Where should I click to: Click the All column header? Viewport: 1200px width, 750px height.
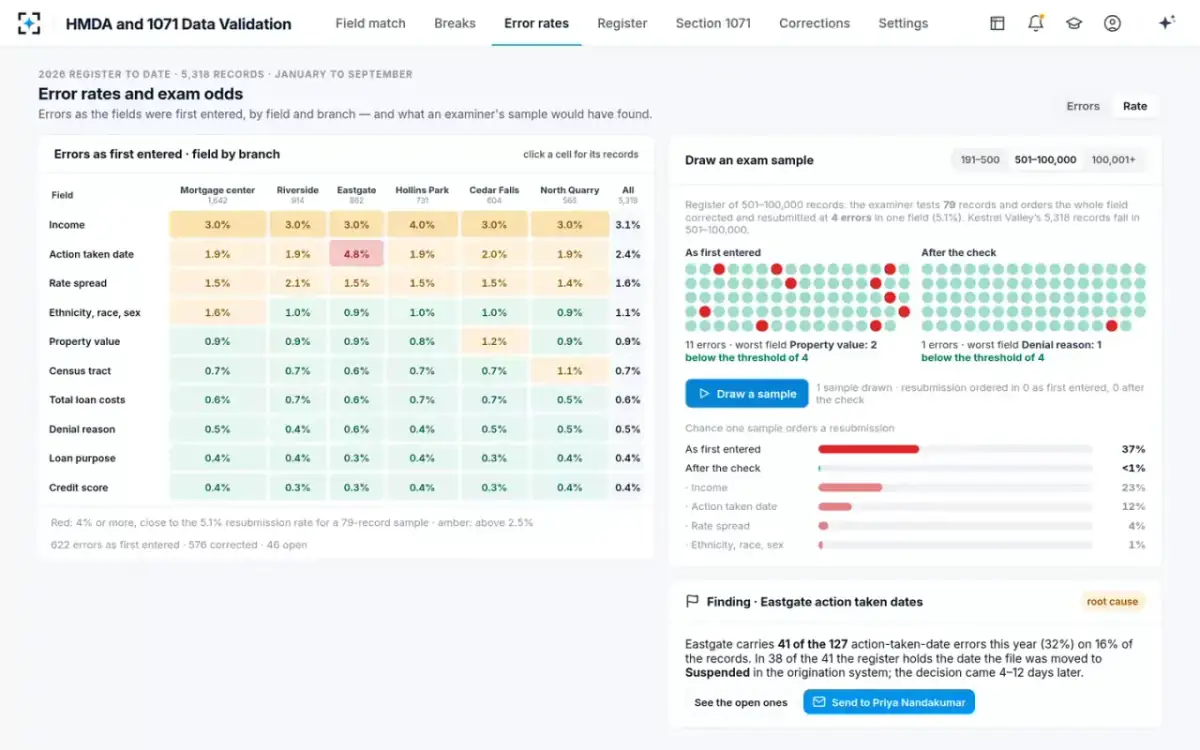point(628,194)
